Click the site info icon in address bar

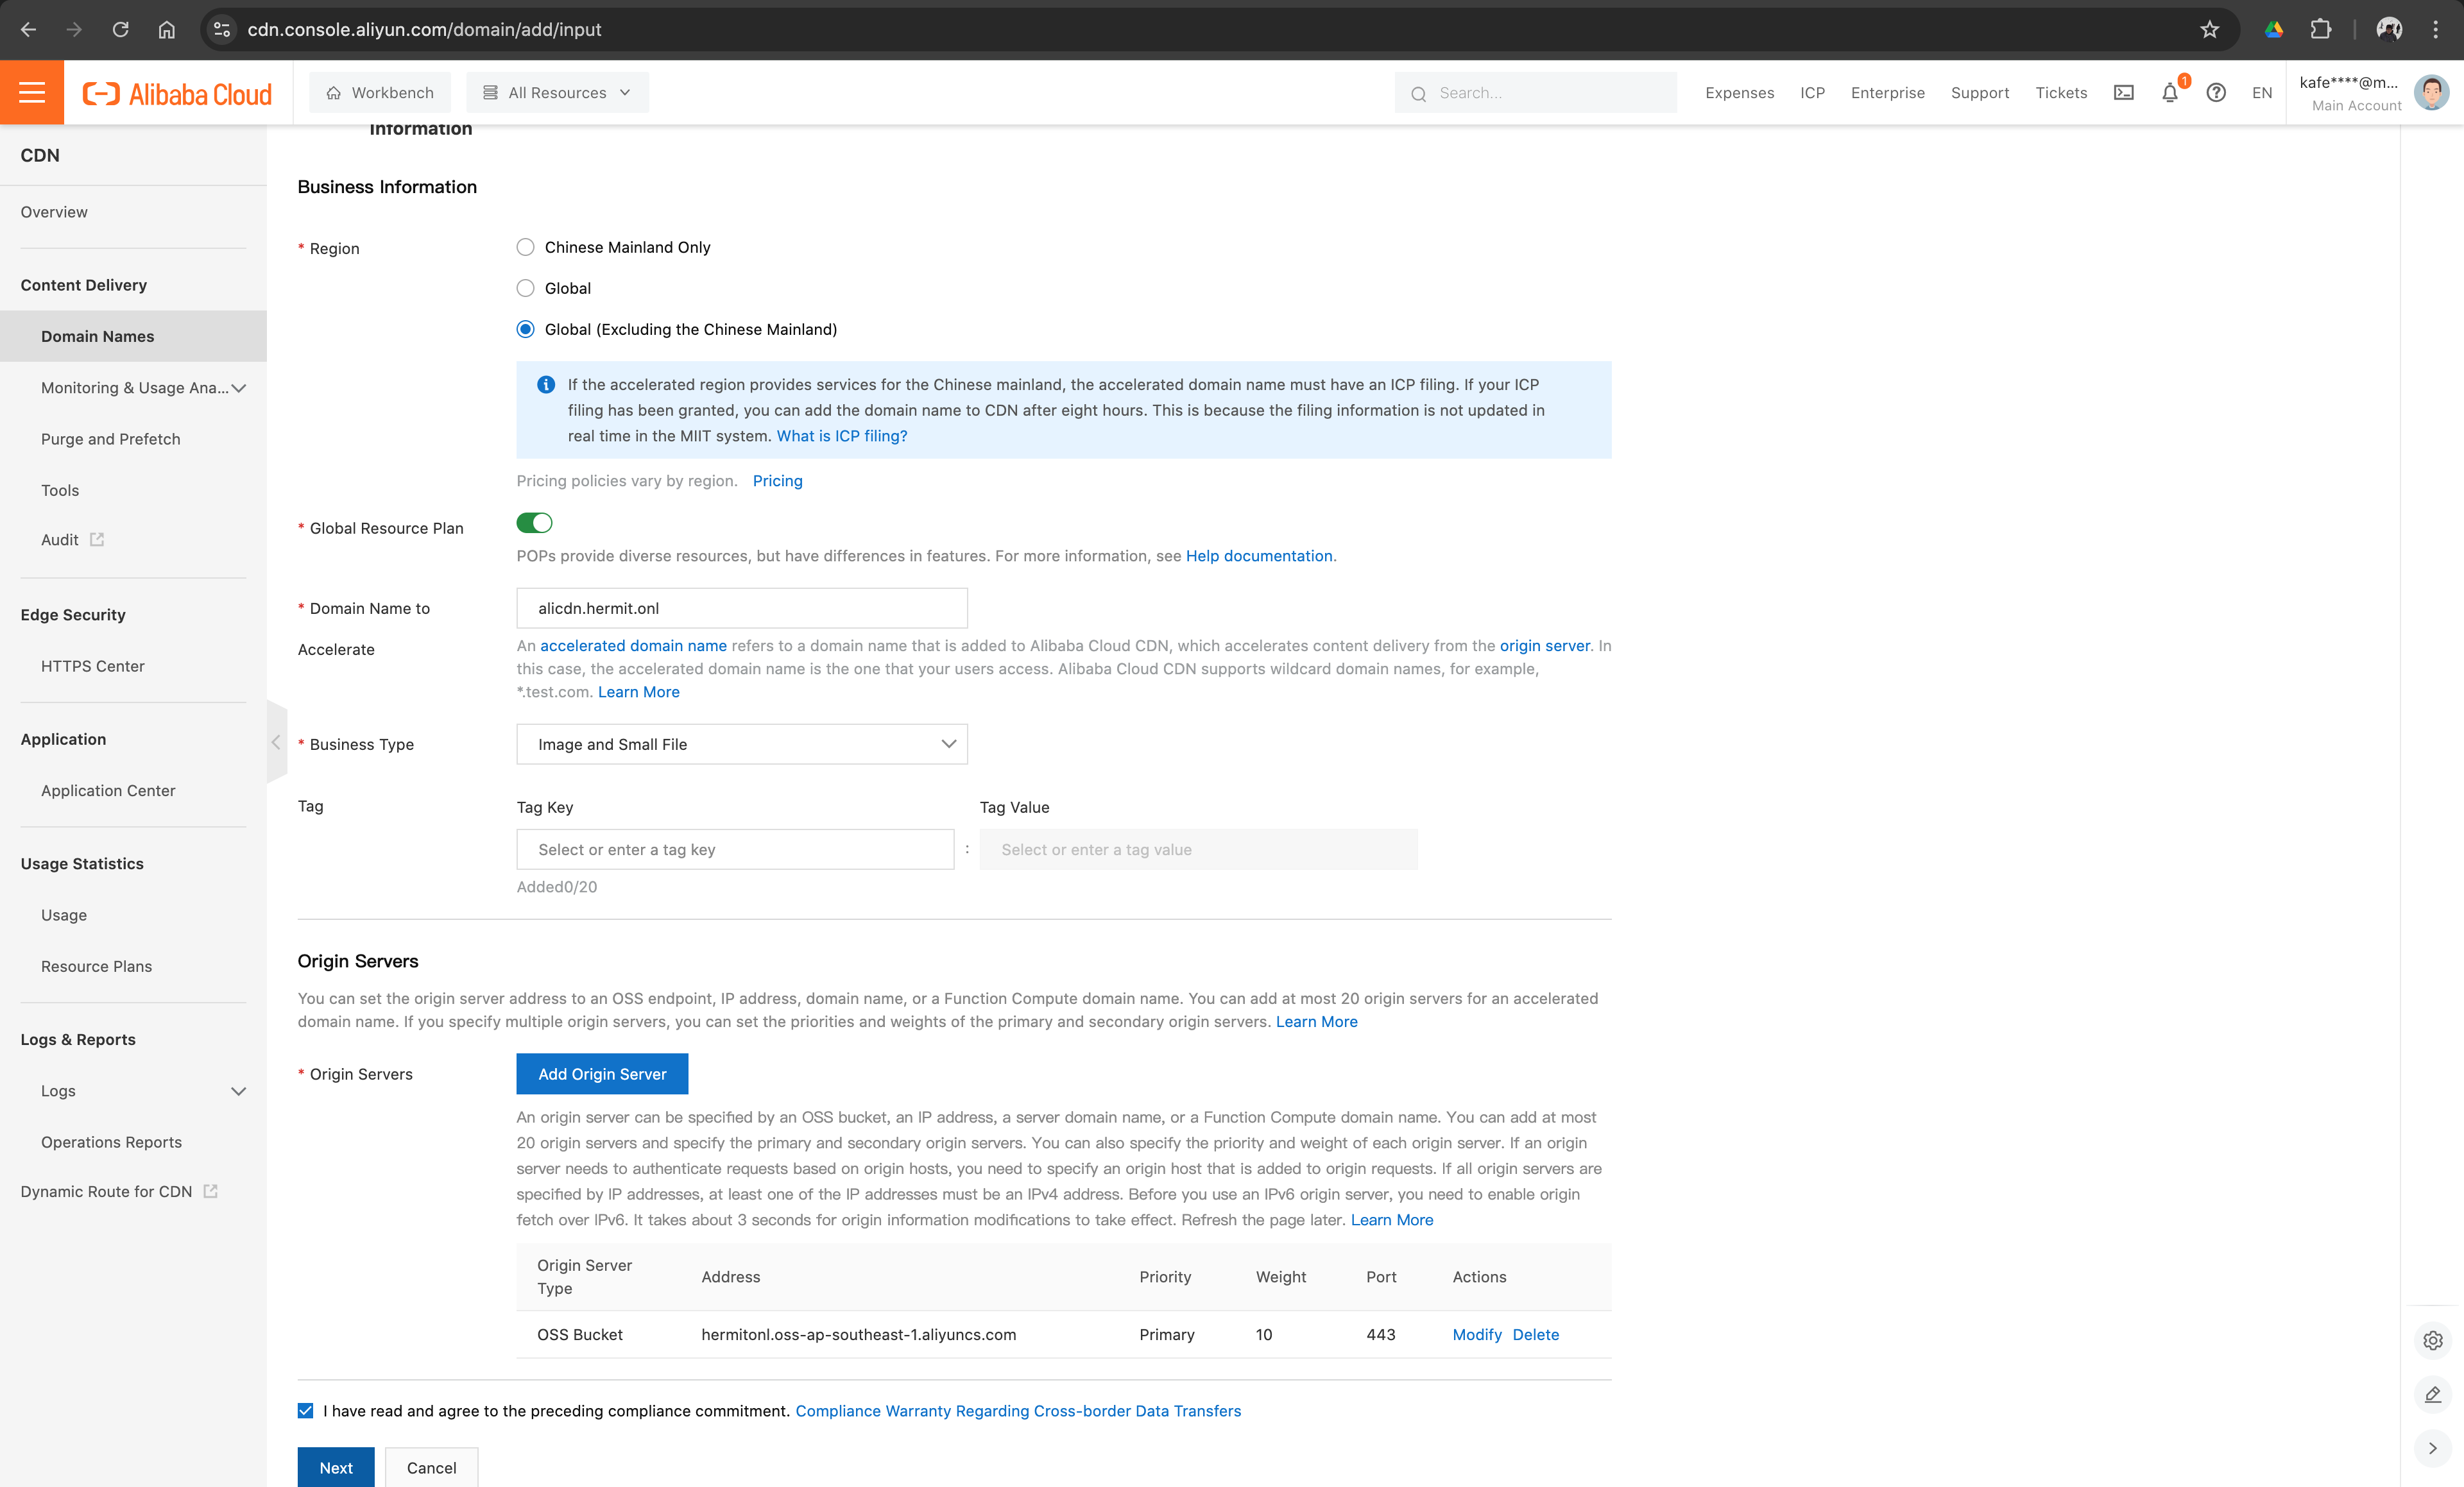(x=222, y=29)
